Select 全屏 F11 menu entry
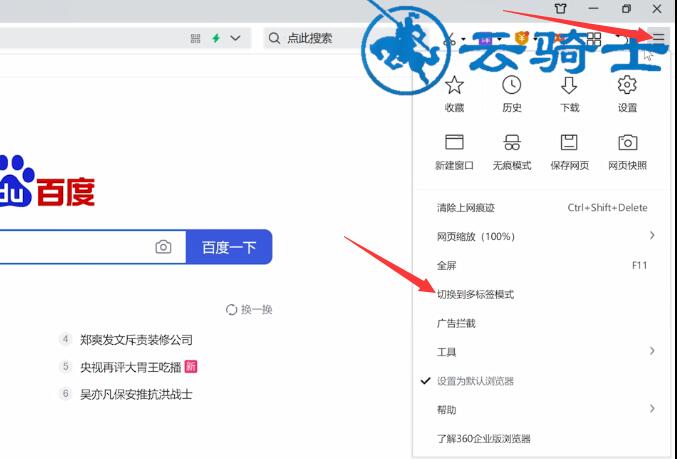677x459 pixels. click(542, 266)
